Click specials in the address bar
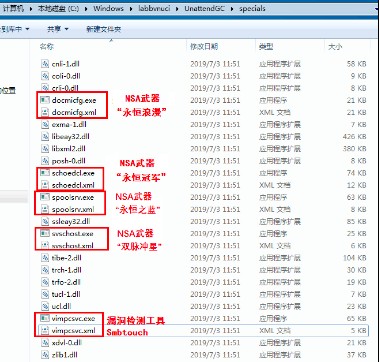This screenshot has width=379, height=362. pyautogui.click(x=252, y=8)
